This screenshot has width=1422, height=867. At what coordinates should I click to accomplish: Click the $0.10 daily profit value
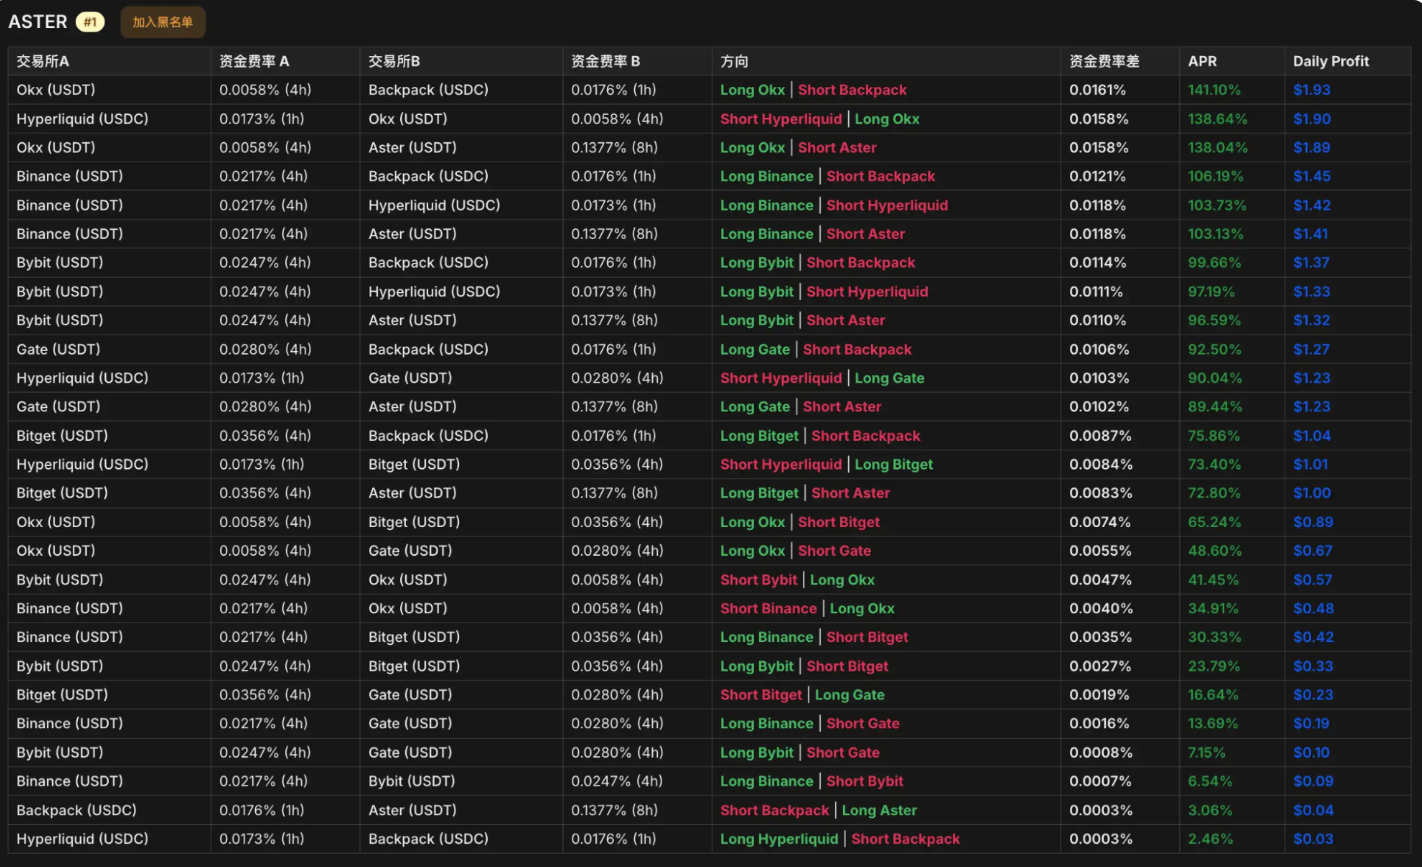[x=1312, y=753]
